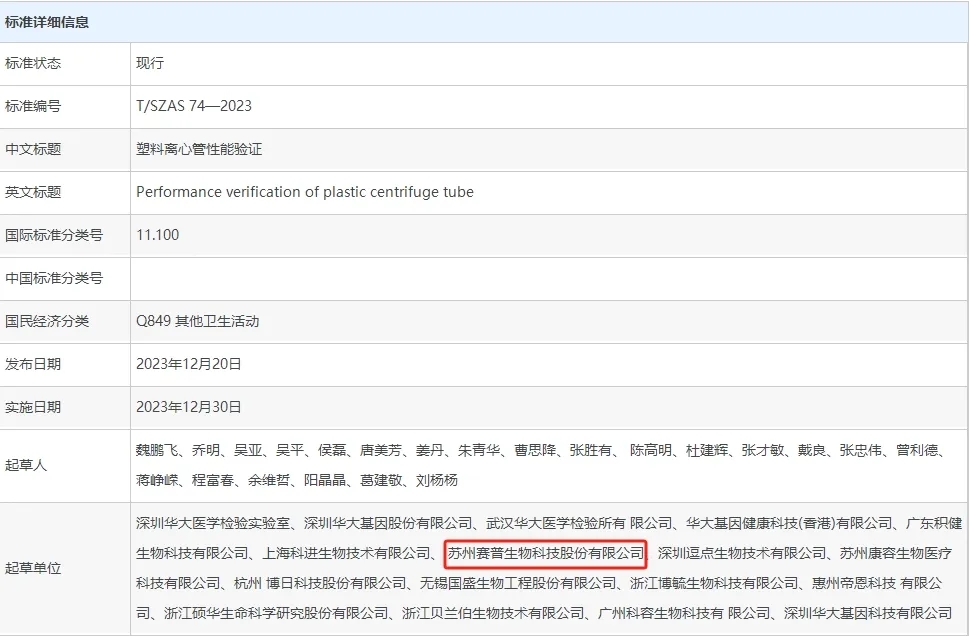Select the 中国标准分类号 label cell
This screenshot has height=636, width=969.
[65, 279]
